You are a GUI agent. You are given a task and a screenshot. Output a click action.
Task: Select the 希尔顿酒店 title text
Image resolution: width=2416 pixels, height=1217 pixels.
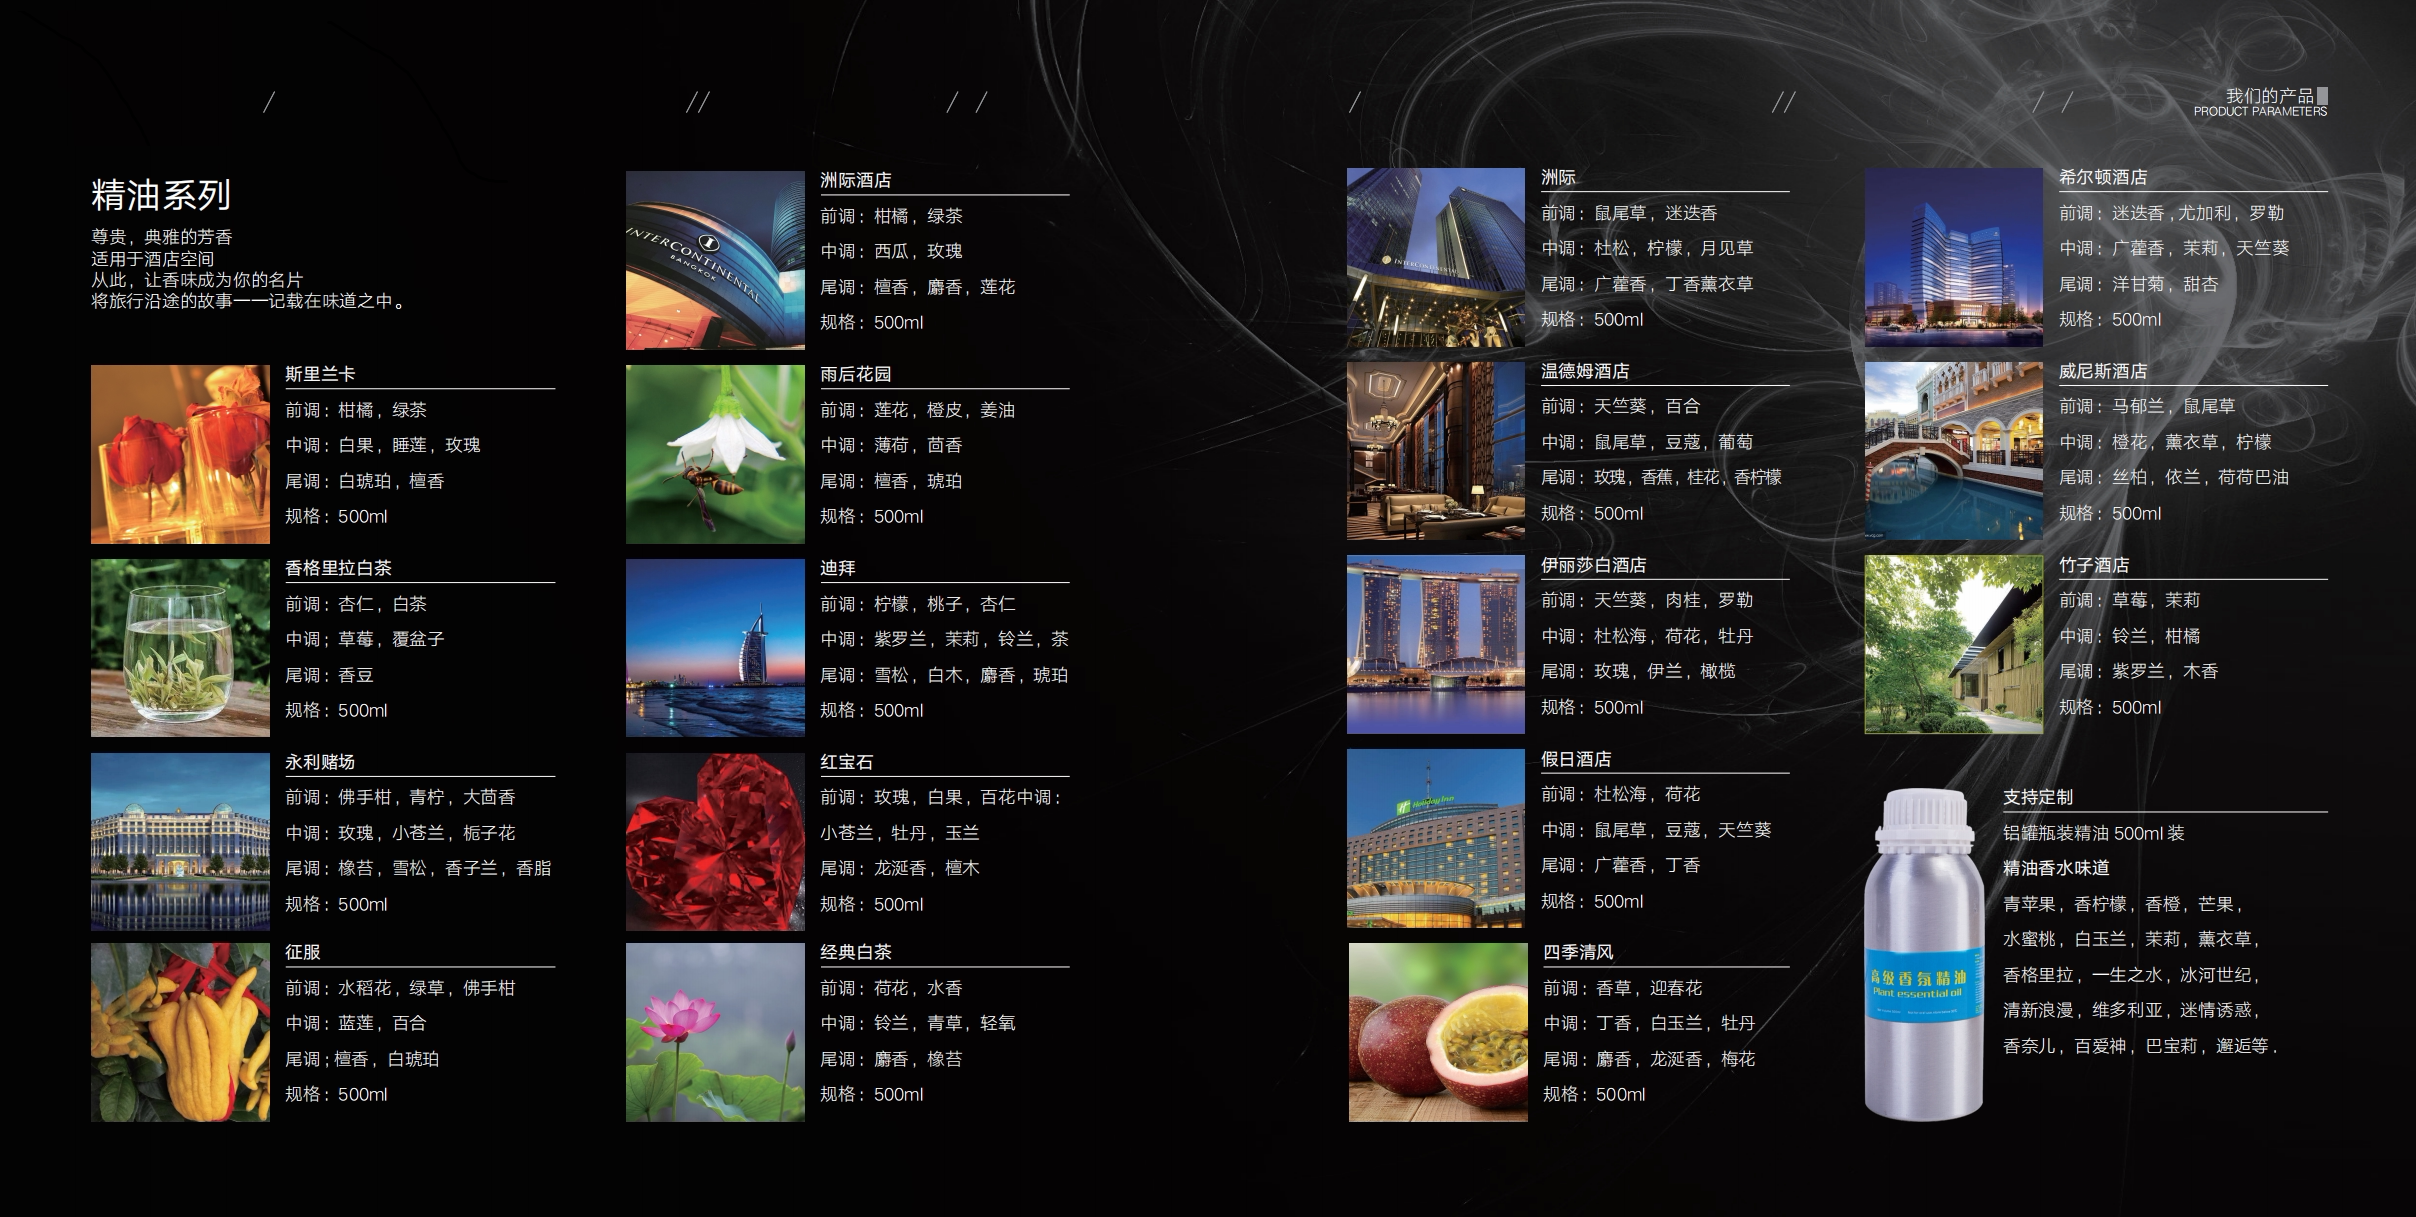pos(2102,177)
